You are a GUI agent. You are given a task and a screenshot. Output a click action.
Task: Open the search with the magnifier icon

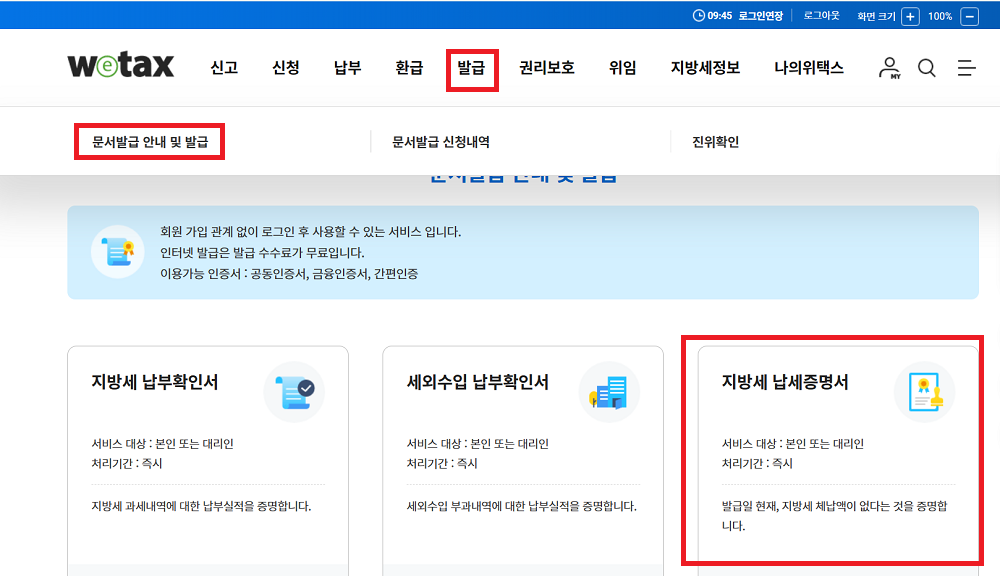pos(926,68)
